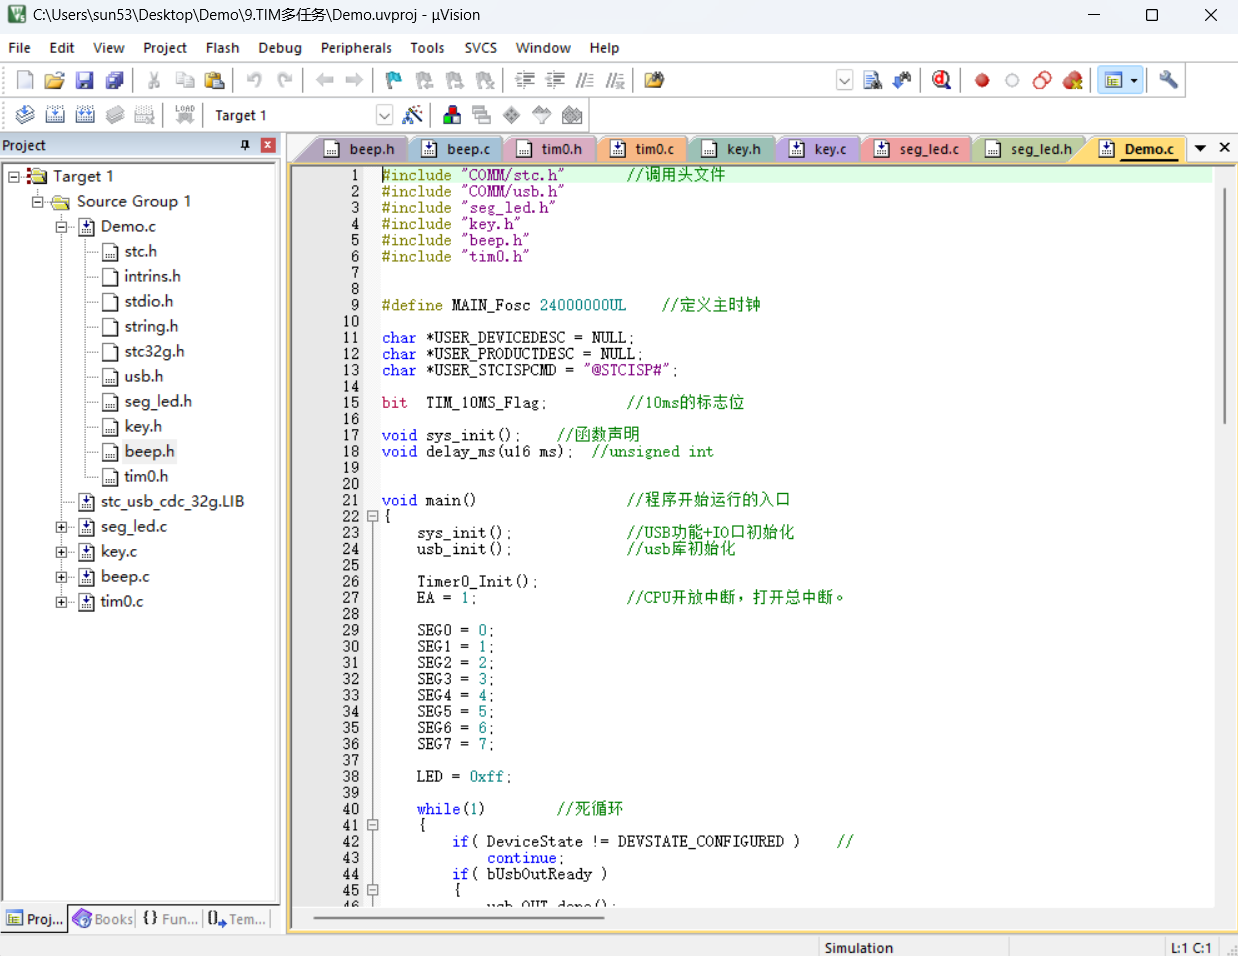Image resolution: width=1238 pixels, height=956 pixels.
Task: Collapse the while loop block at line 41
Action: pyautogui.click(x=372, y=825)
